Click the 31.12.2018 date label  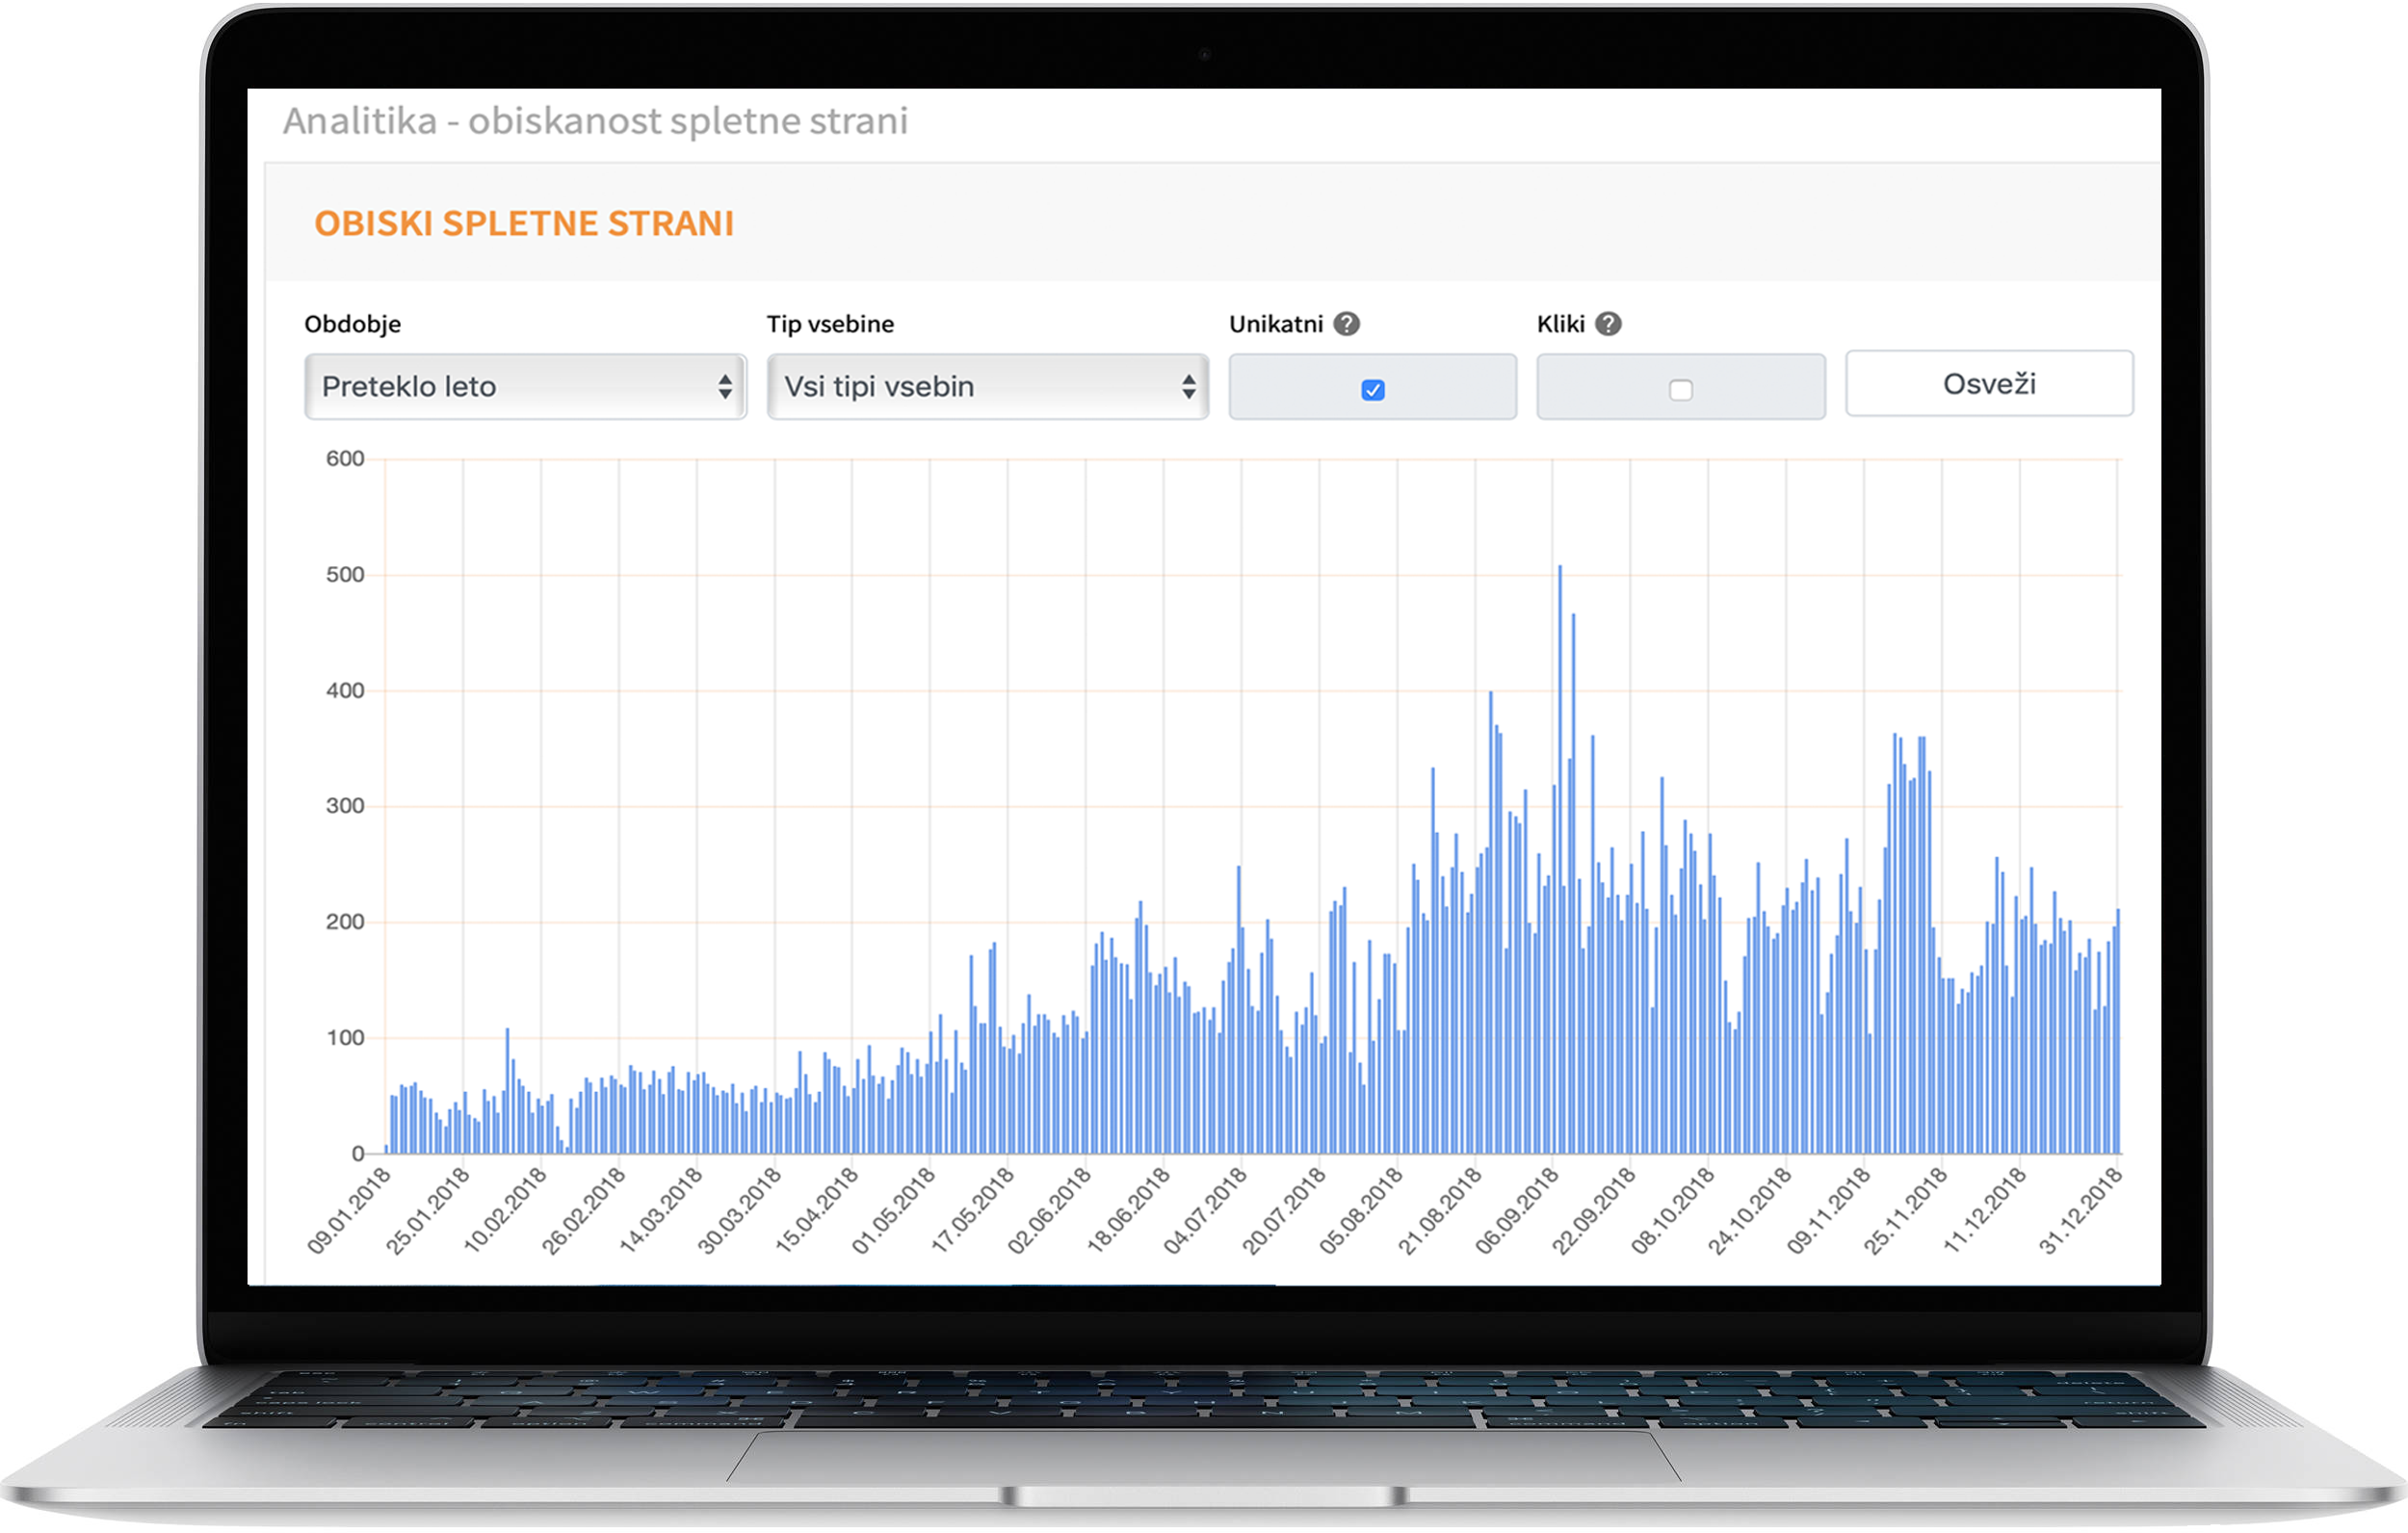tap(2080, 1210)
